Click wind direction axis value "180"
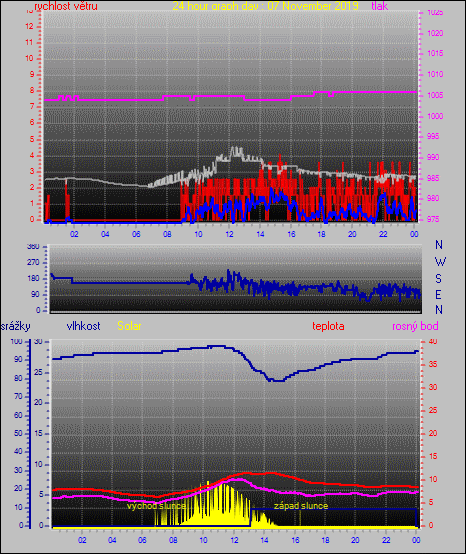 click(x=33, y=278)
